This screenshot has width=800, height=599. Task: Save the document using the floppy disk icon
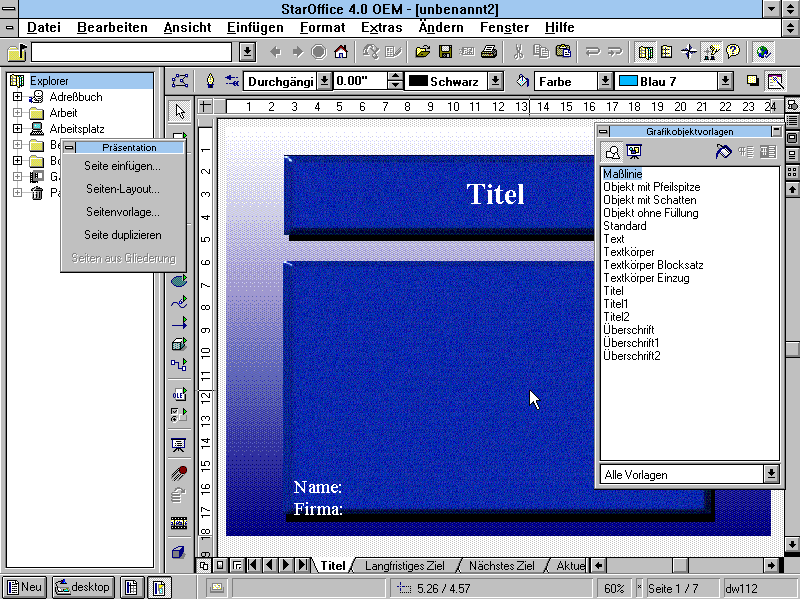click(x=445, y=52)
